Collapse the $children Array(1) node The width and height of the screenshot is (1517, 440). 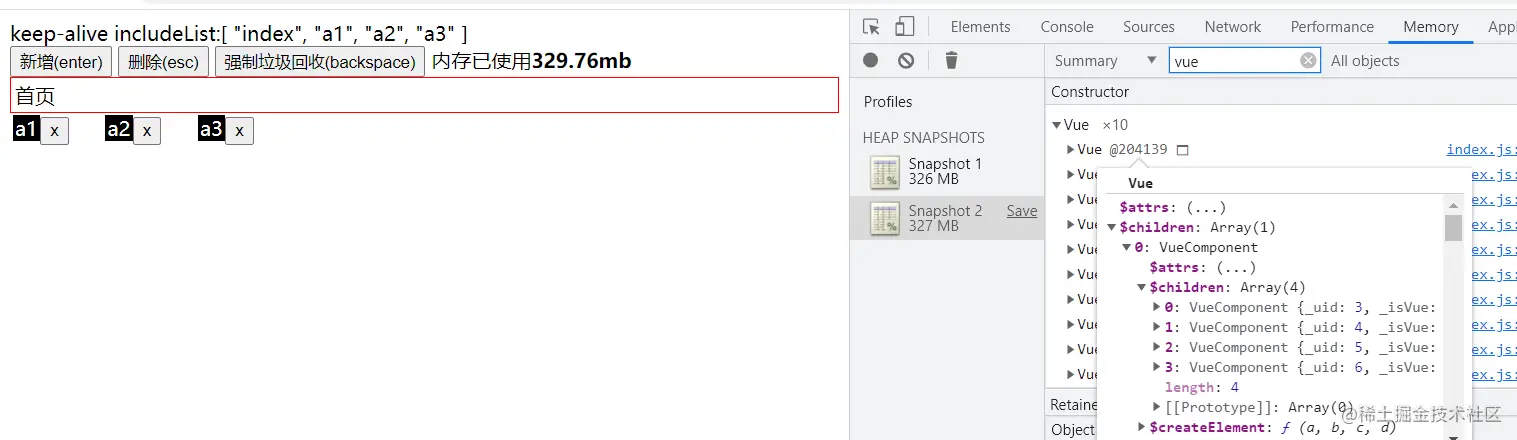point(1111,227)
